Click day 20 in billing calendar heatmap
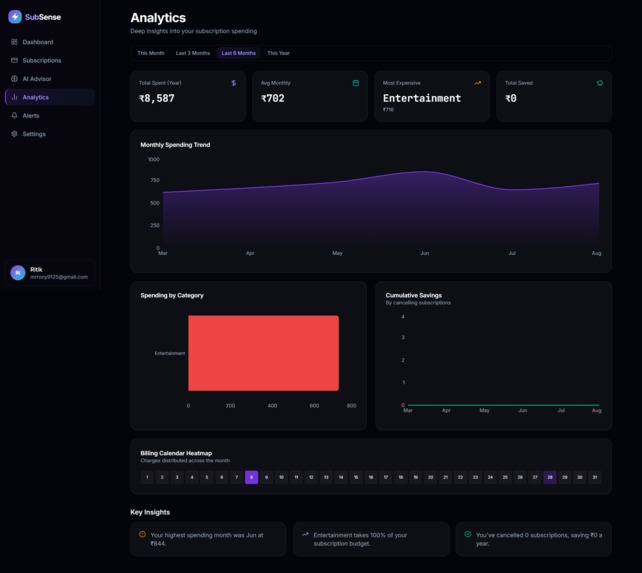Viewport: 642px width, 573px height. click(430, 477)
